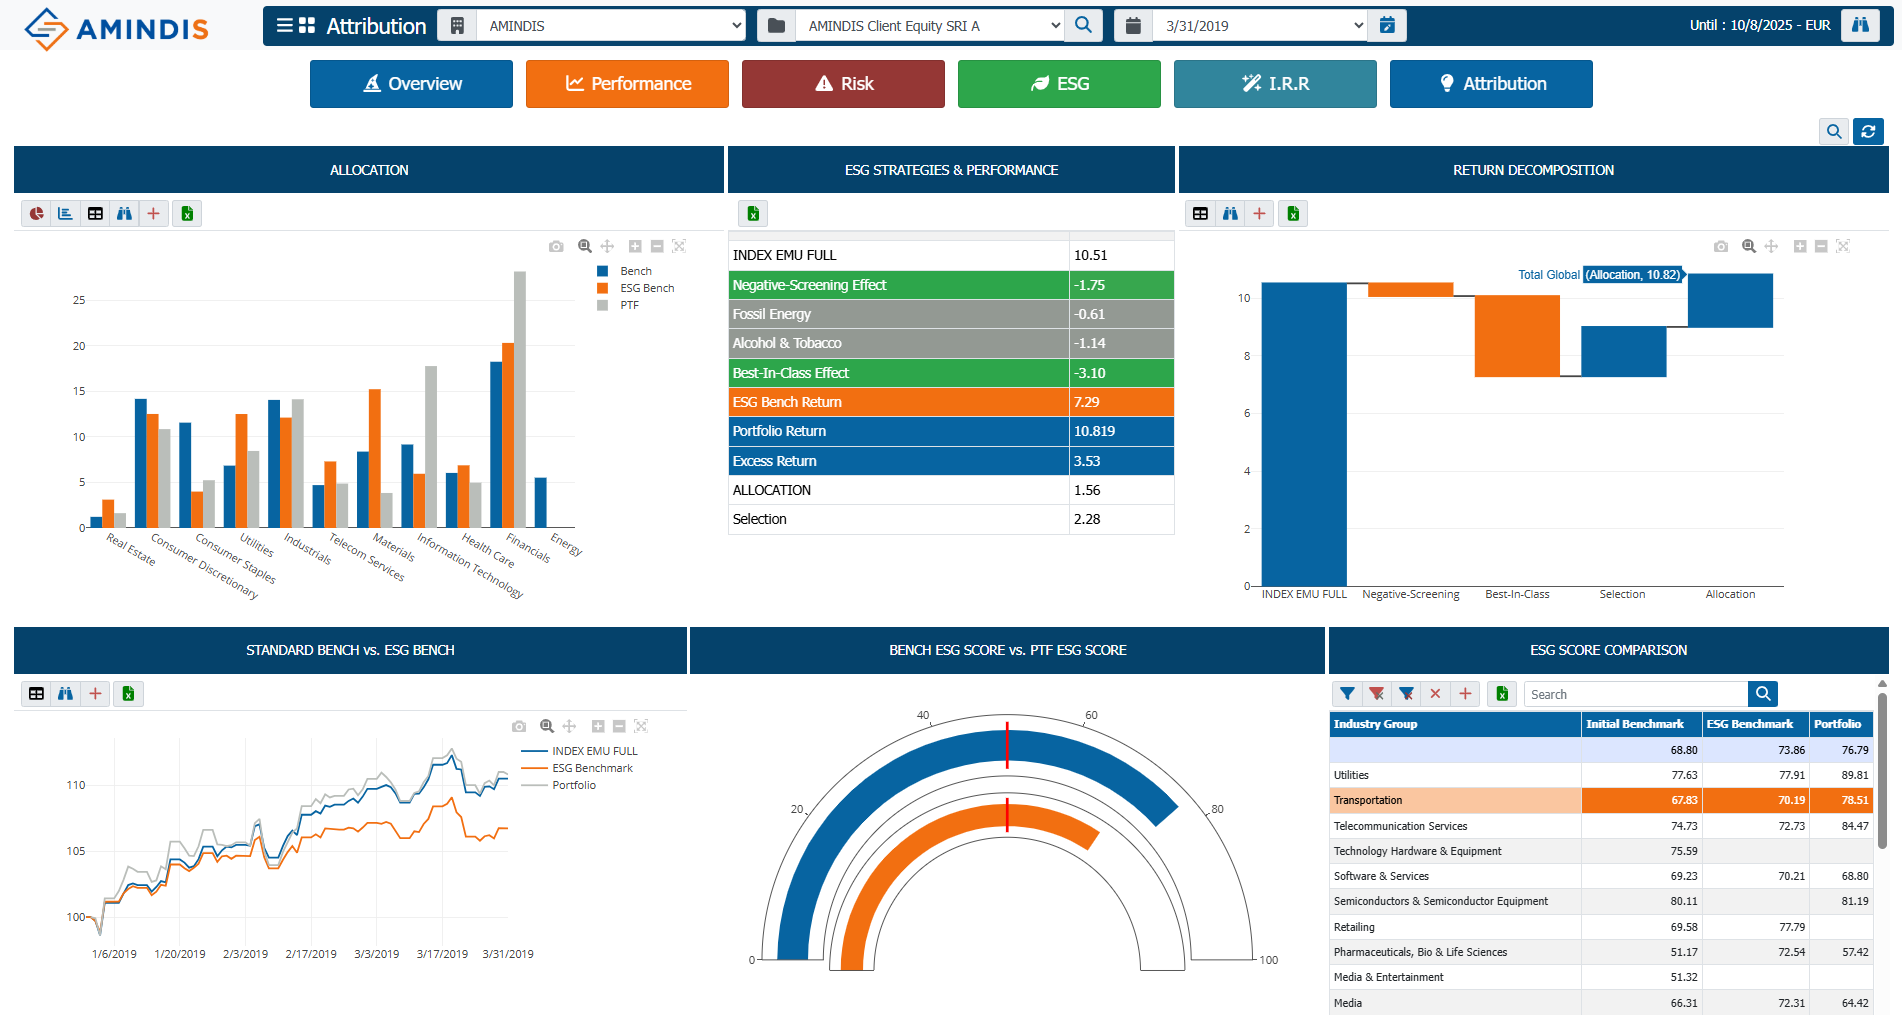Screen dimensions: 1902x1015
Task: Switch to the Risk tab
Action: tap(843, 84)
